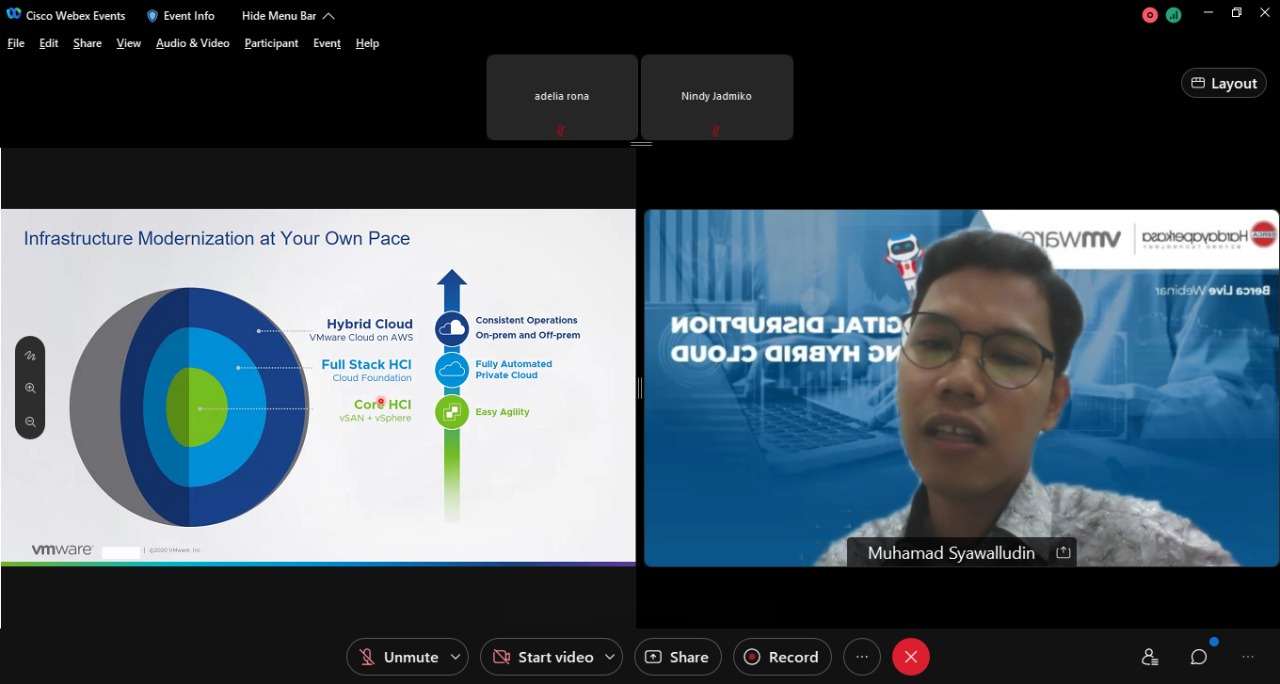Open the Event menu
This screenshot has width=1280, height=684.
click(327, 43)
